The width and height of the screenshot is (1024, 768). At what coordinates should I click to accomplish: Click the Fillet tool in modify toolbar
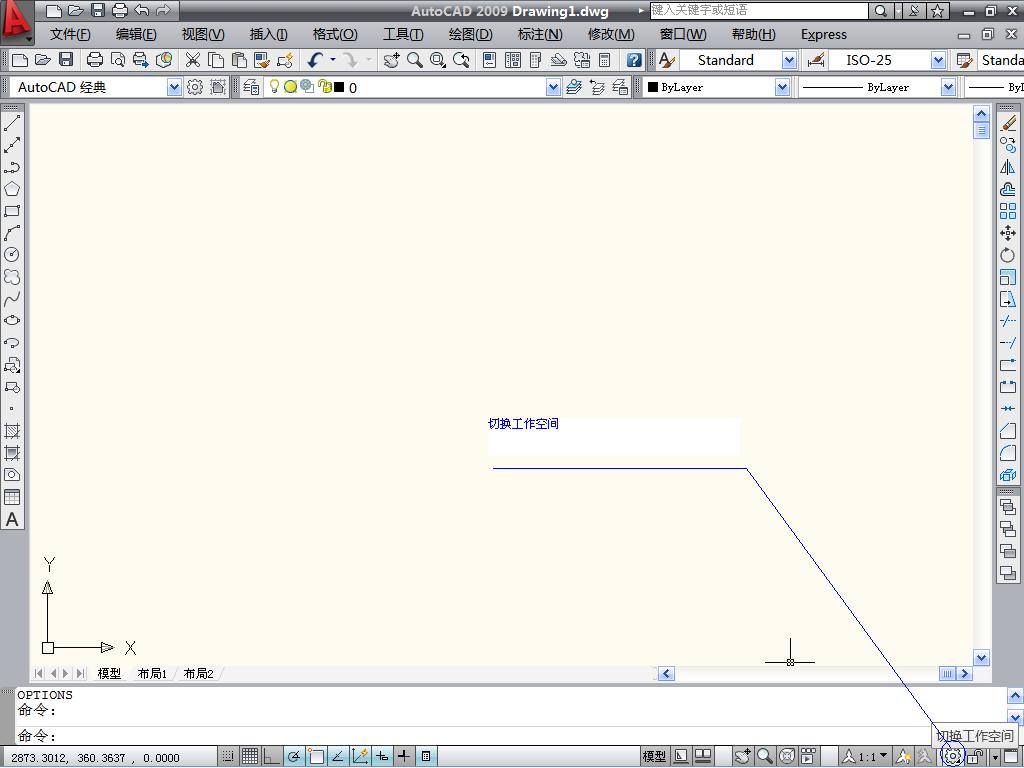[x=1008, y=453]
